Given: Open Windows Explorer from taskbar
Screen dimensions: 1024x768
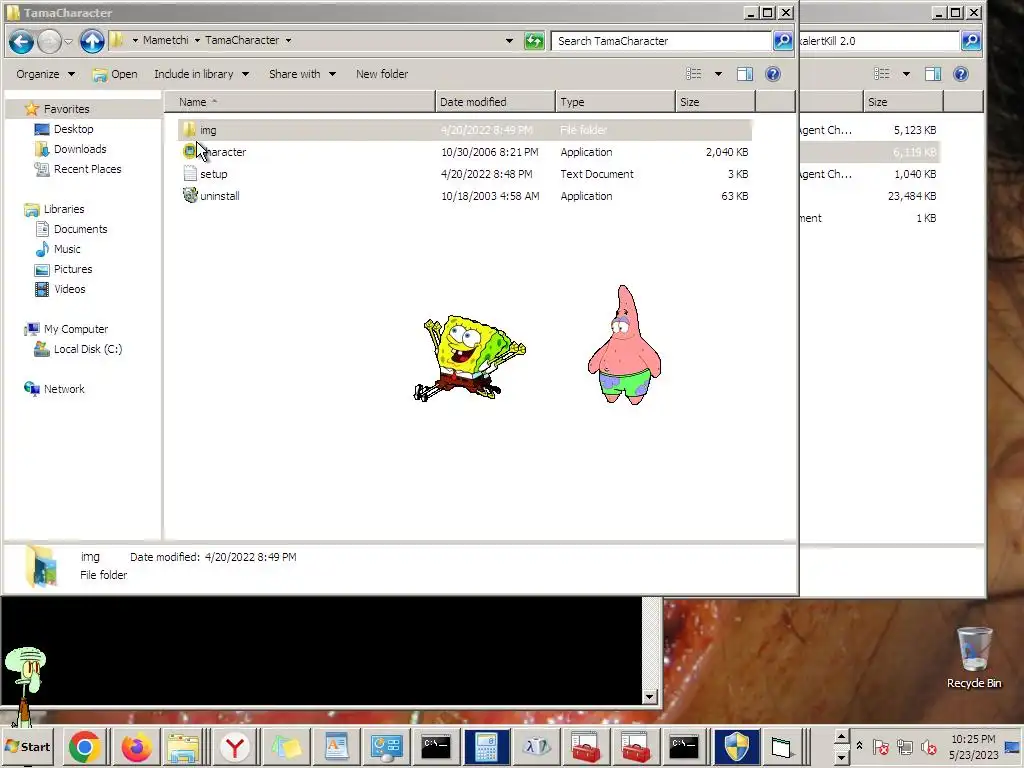Looking at the screenshot, I should [x=184, y=746].
